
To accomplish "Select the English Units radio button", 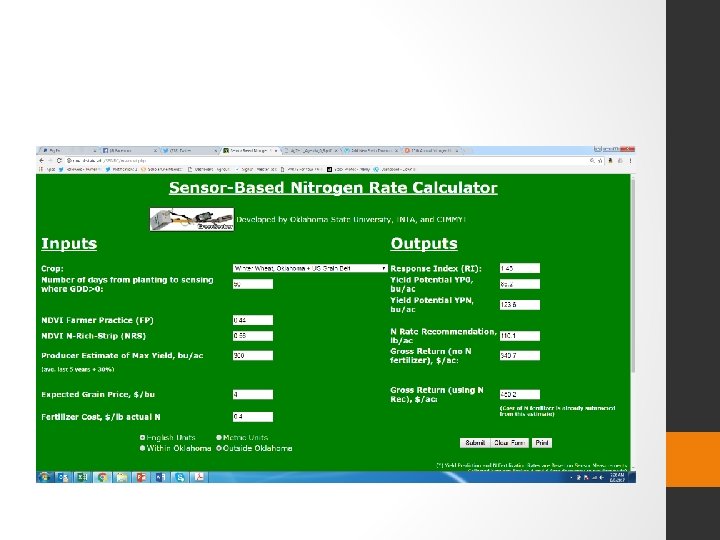I will click(142, 438).
